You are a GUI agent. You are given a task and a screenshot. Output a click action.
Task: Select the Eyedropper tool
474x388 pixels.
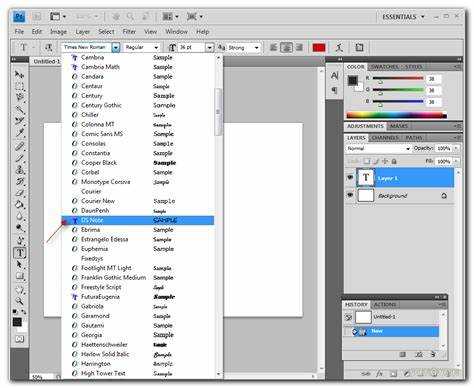(x=19, y=133)
